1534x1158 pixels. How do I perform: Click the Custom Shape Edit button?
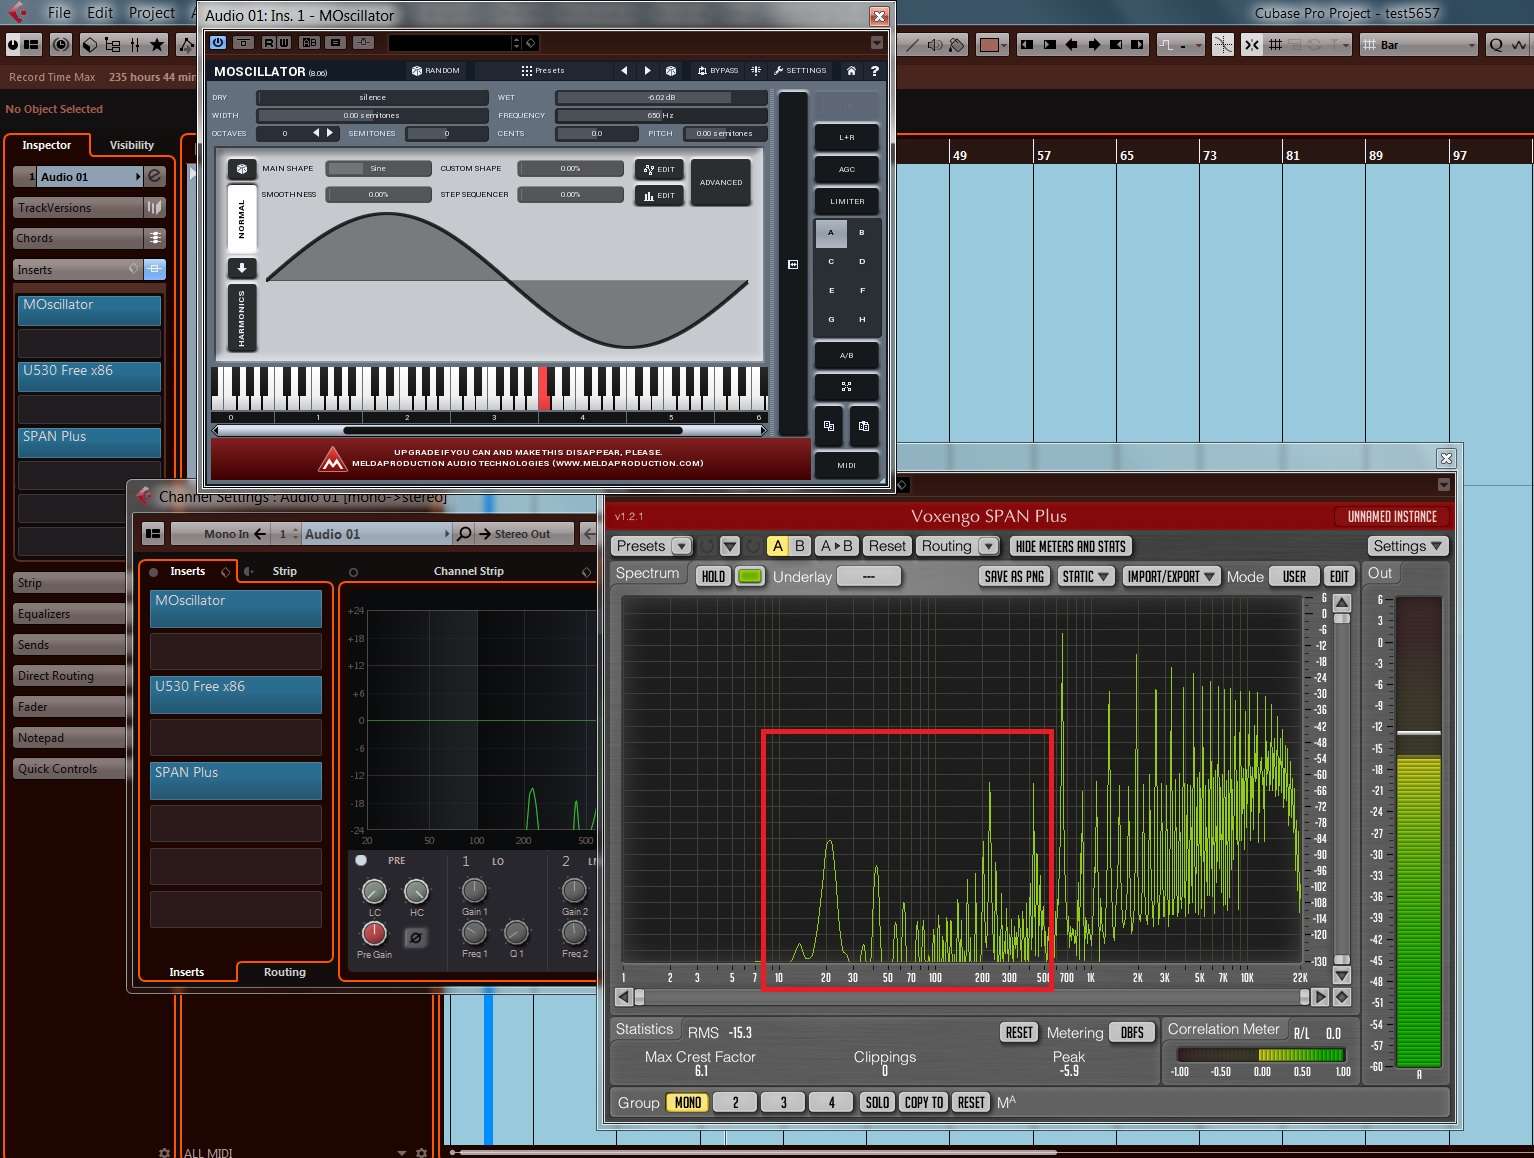click(x=659, y=169)
